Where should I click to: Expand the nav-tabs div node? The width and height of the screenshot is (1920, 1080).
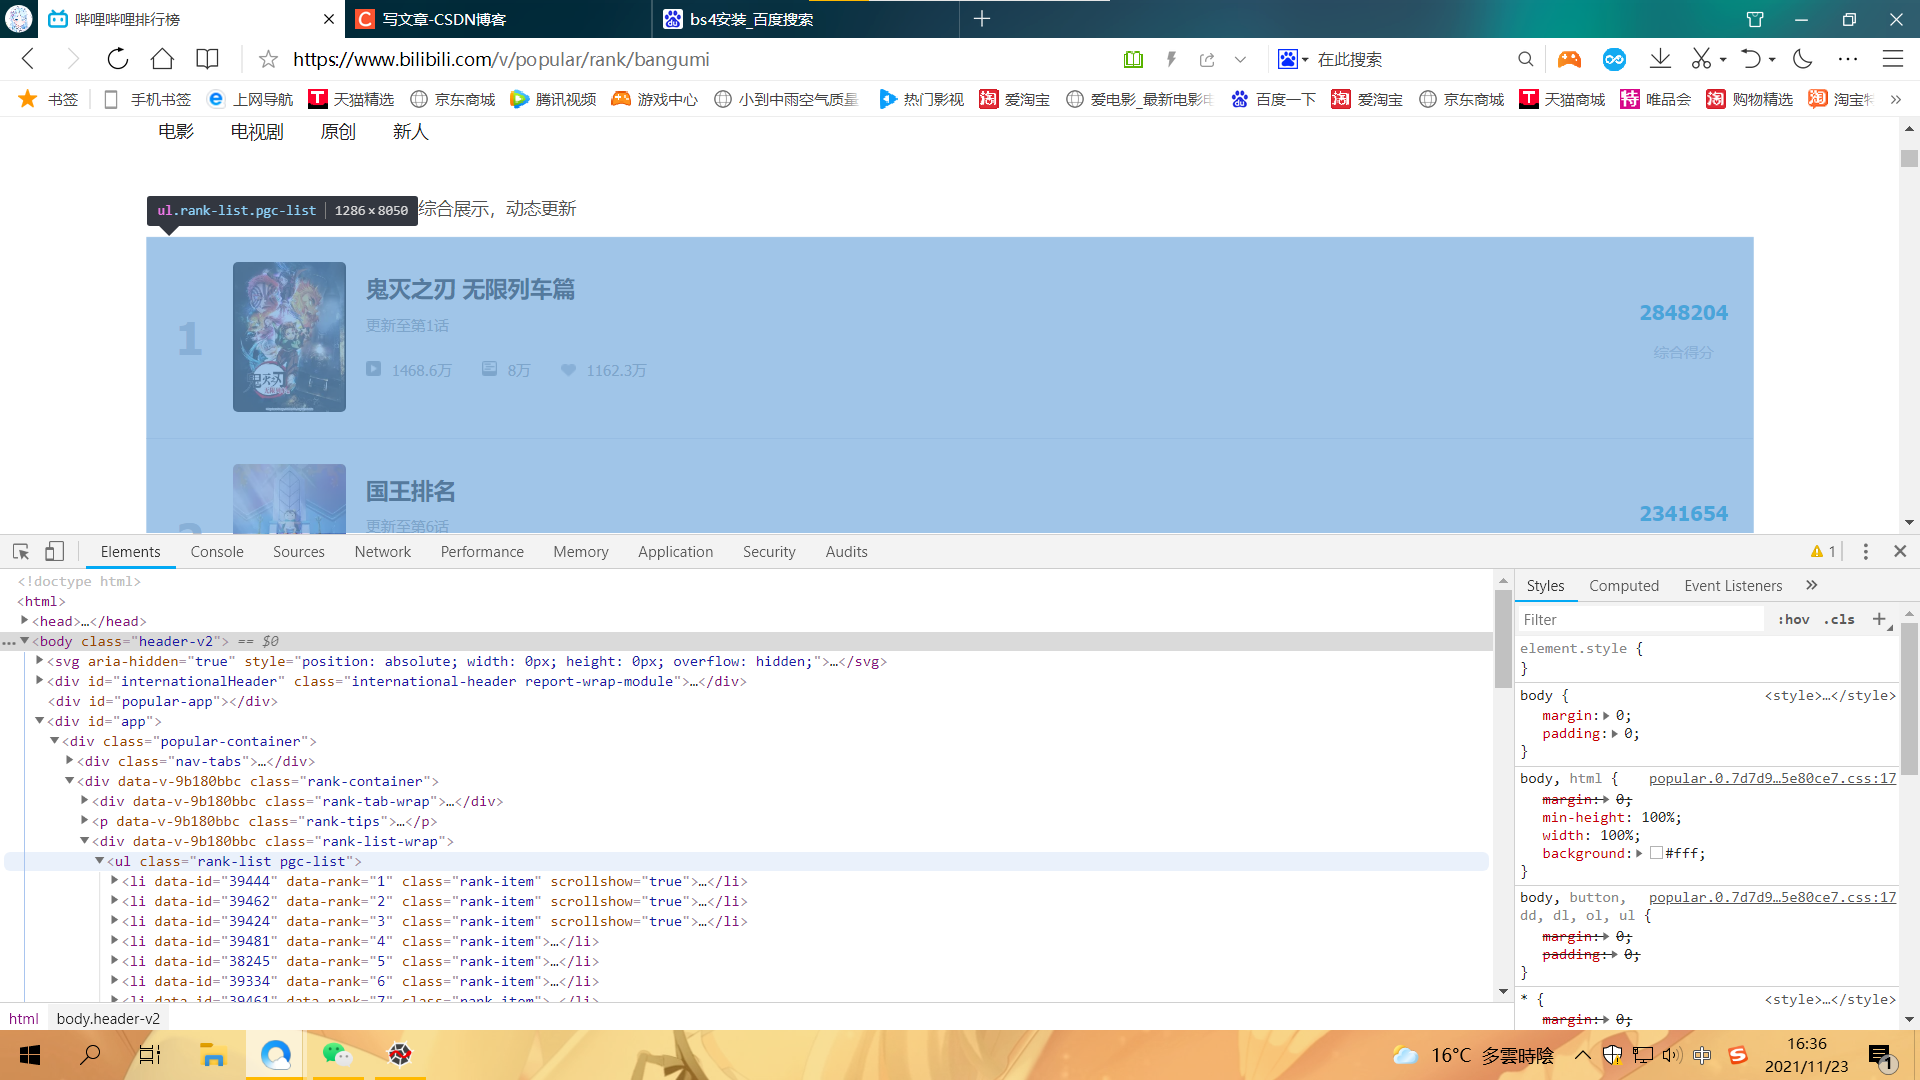pyautogui.click(x=70, y=761)
